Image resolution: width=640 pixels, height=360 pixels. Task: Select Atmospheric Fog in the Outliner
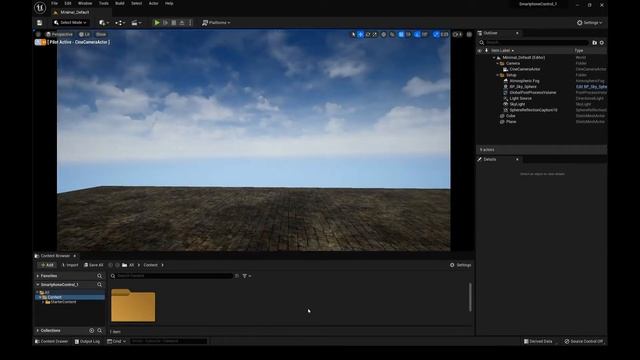pos(524,81)
